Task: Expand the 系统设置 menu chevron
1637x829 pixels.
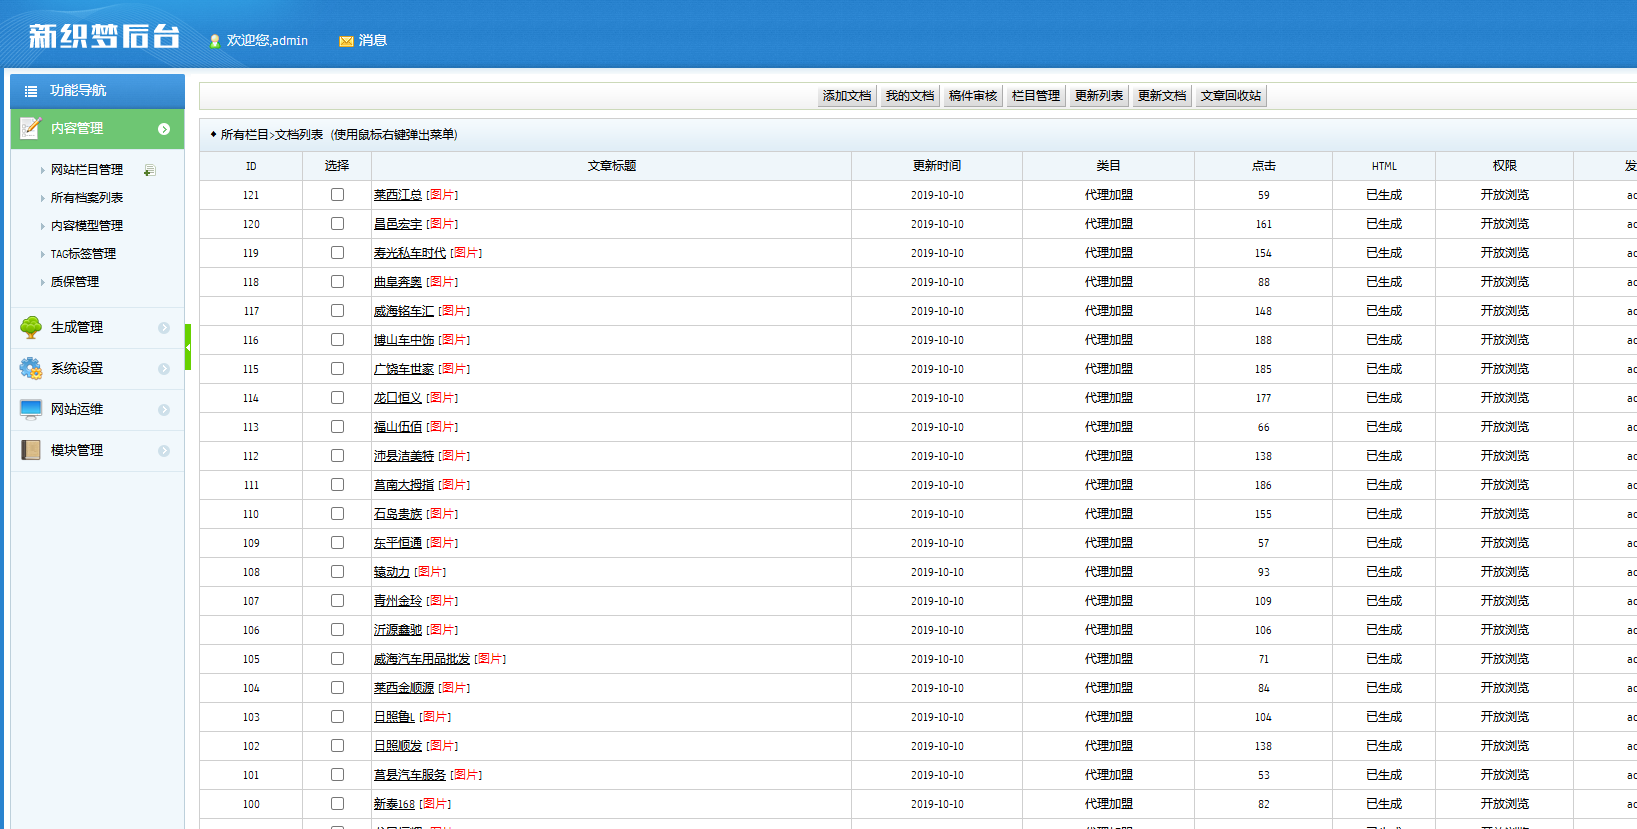Action: [x=164, y=369]
